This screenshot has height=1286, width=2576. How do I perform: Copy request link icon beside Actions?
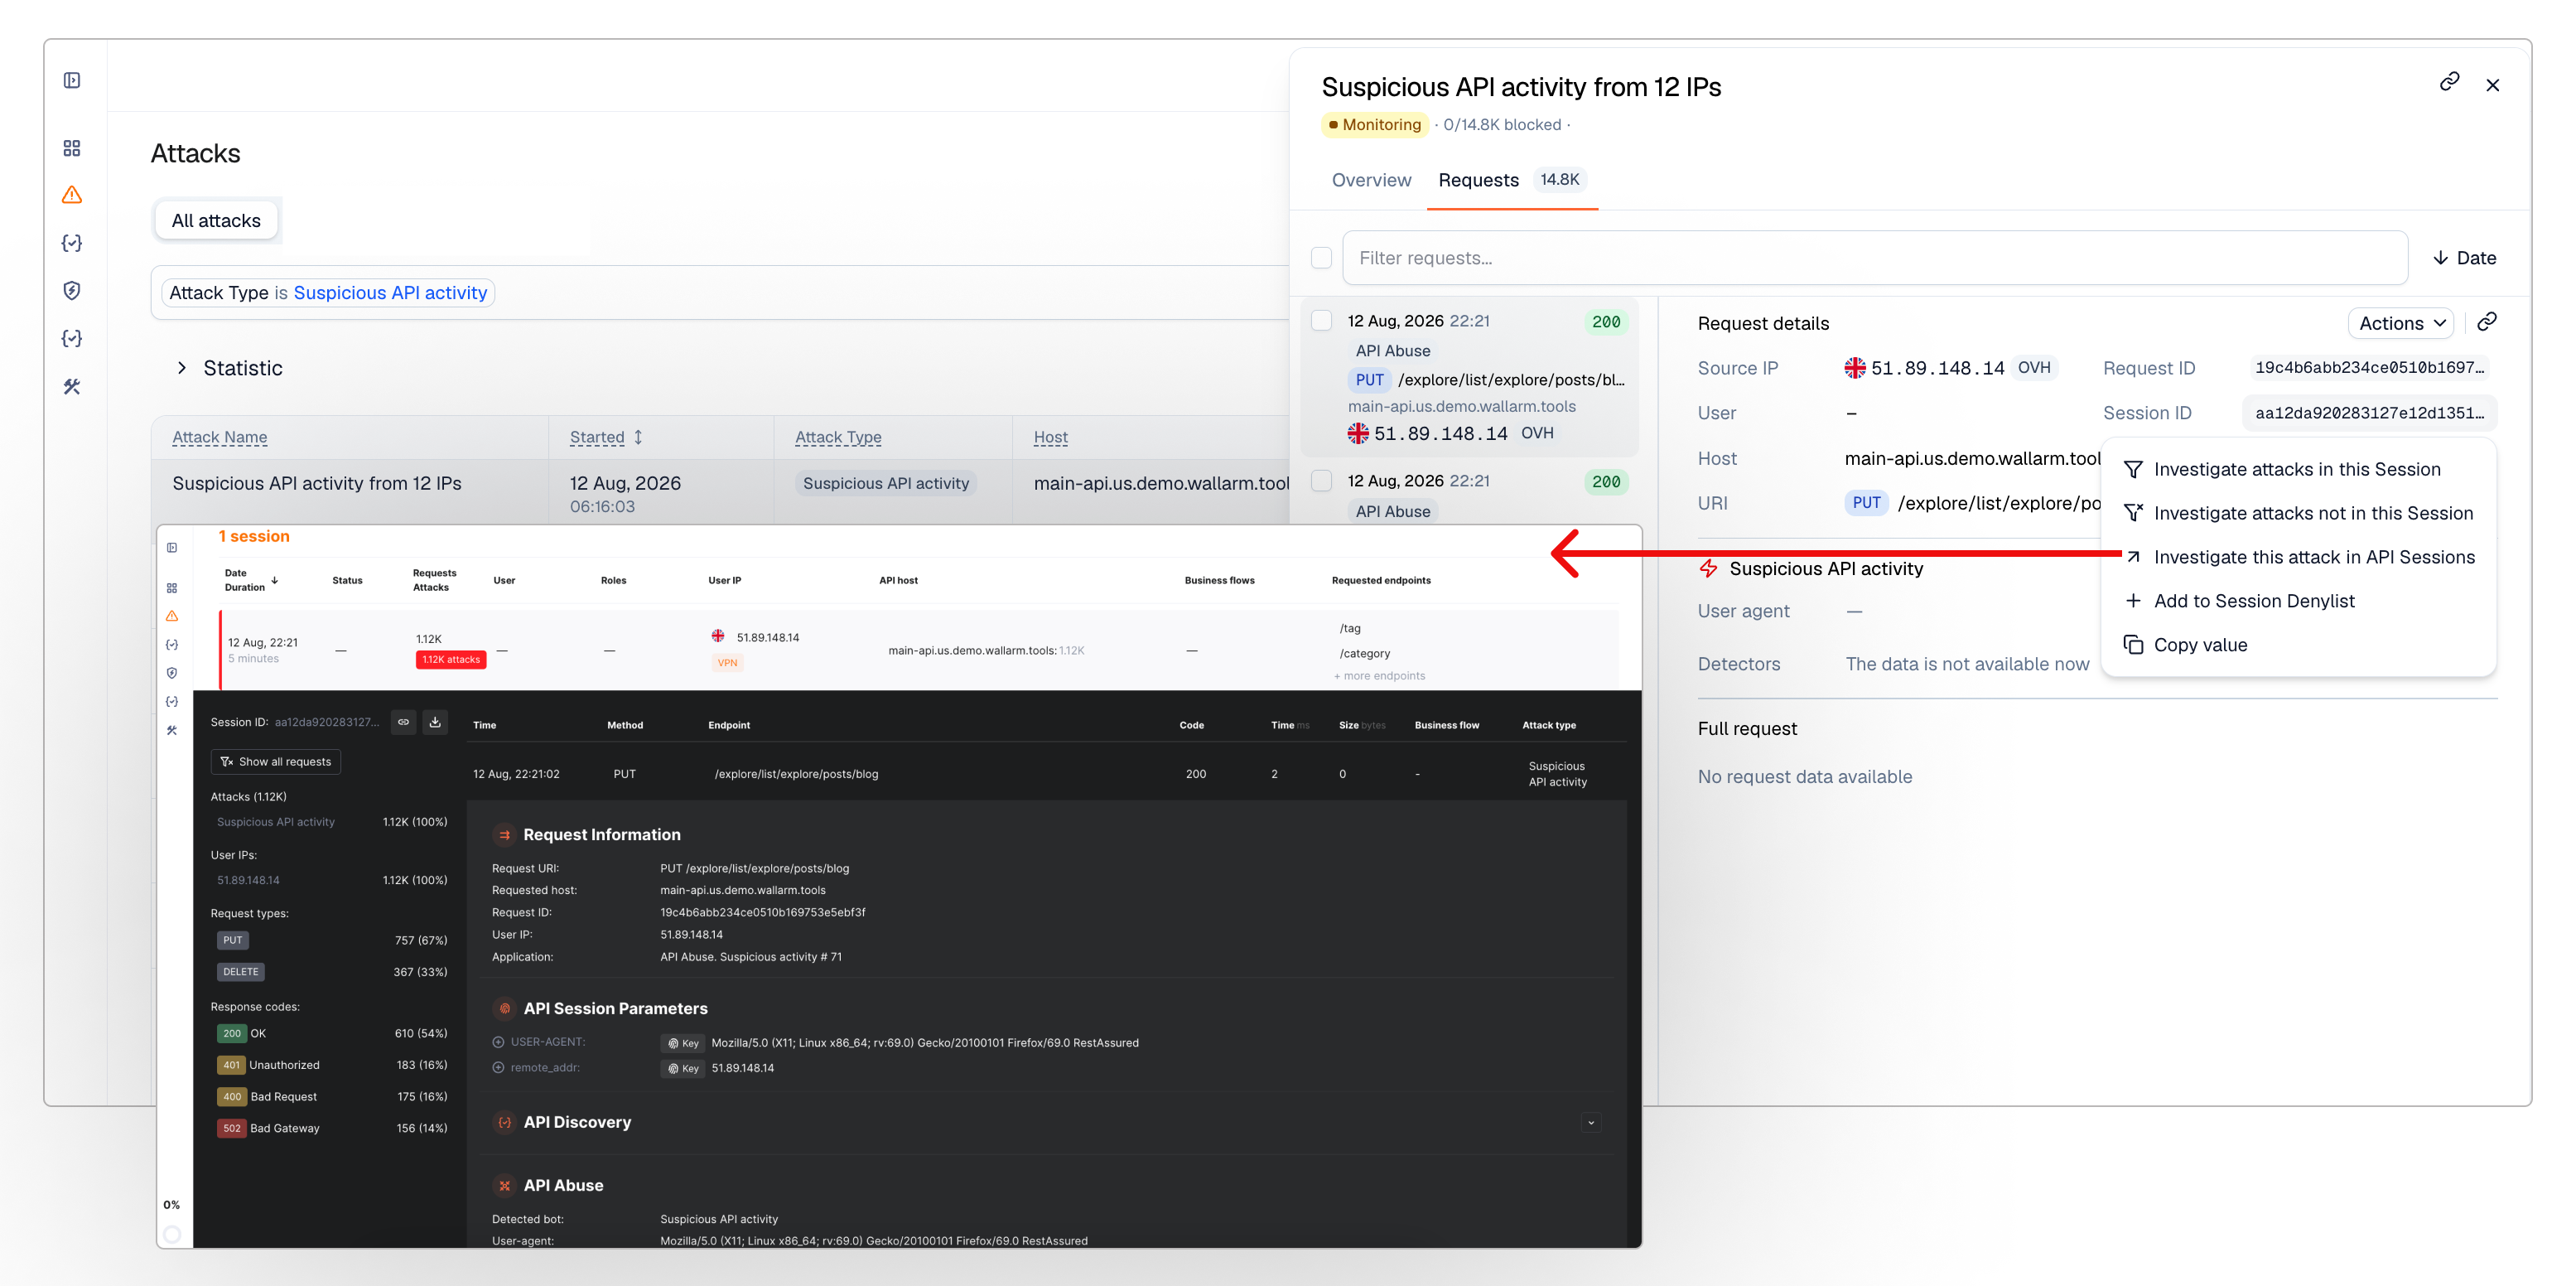2487,322
